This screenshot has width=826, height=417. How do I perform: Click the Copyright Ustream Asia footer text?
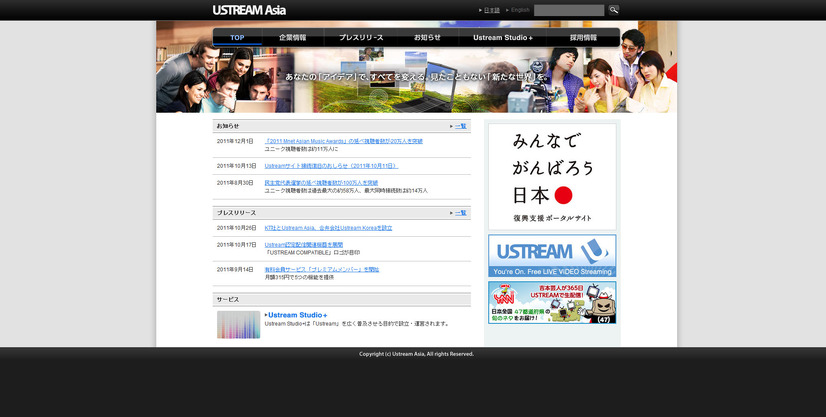click(x=416, y=354)
